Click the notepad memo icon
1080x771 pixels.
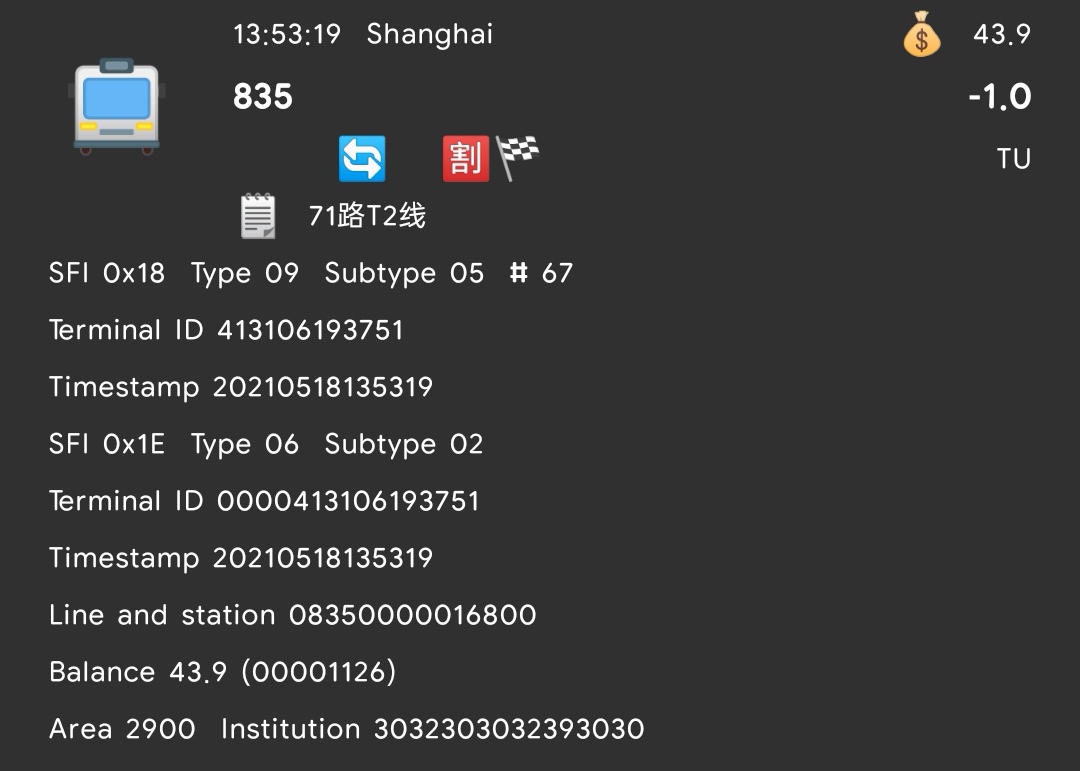click(258, 216)
